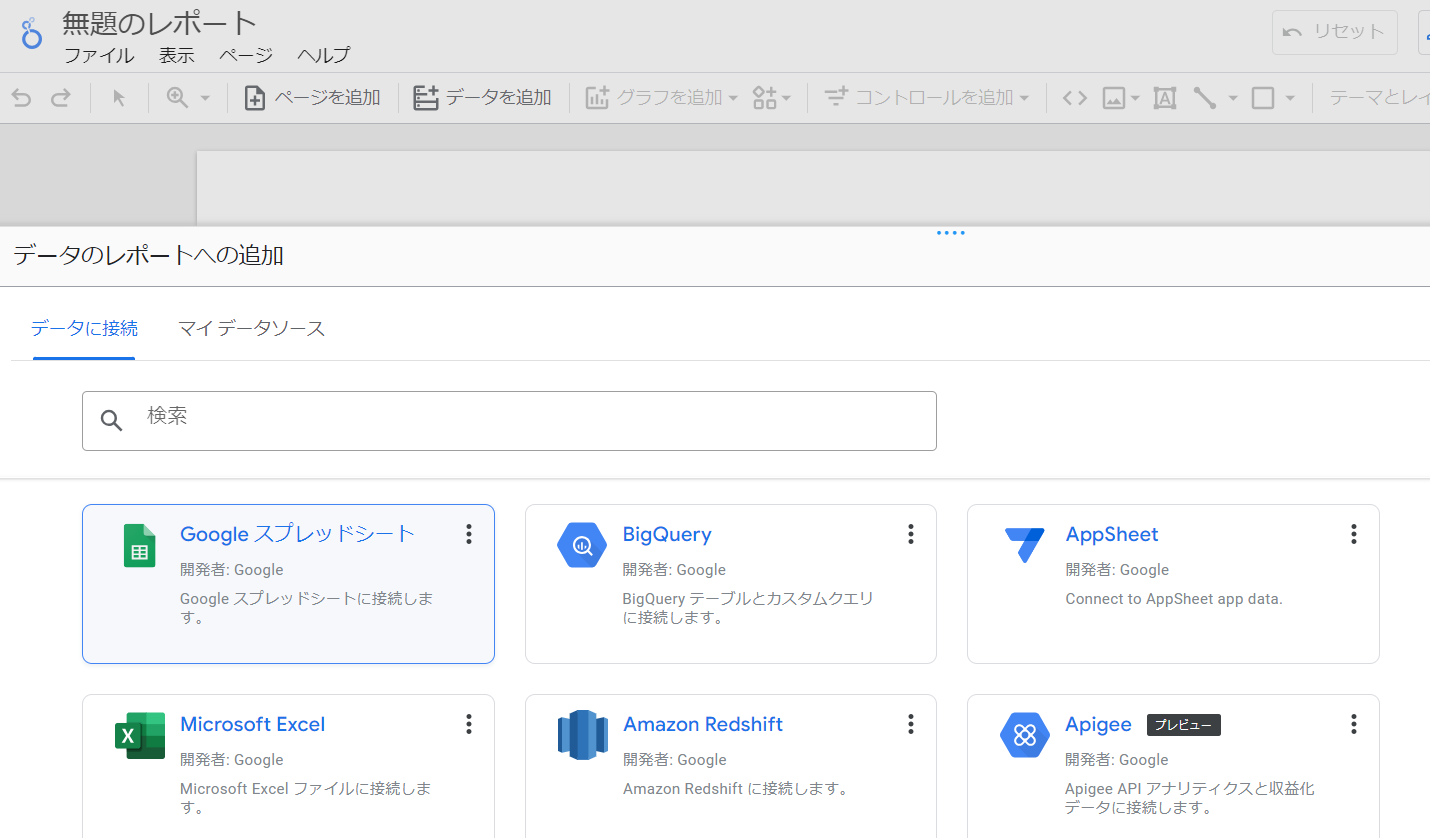Image resolution: width=1430 pixels, height=838 pixels.
Task: Click データのレポートへの追加 panel heading
Action: coord(149,256)
